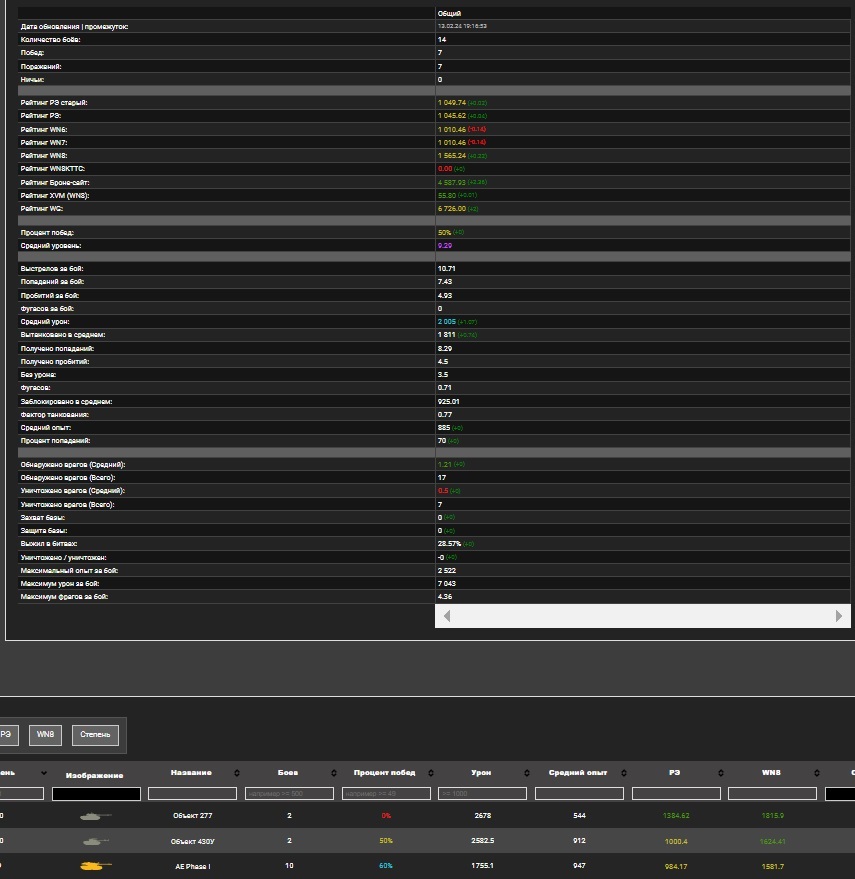Click the Урон filter input box
Viewport: 855px width, 879px height.
(480, 794)
